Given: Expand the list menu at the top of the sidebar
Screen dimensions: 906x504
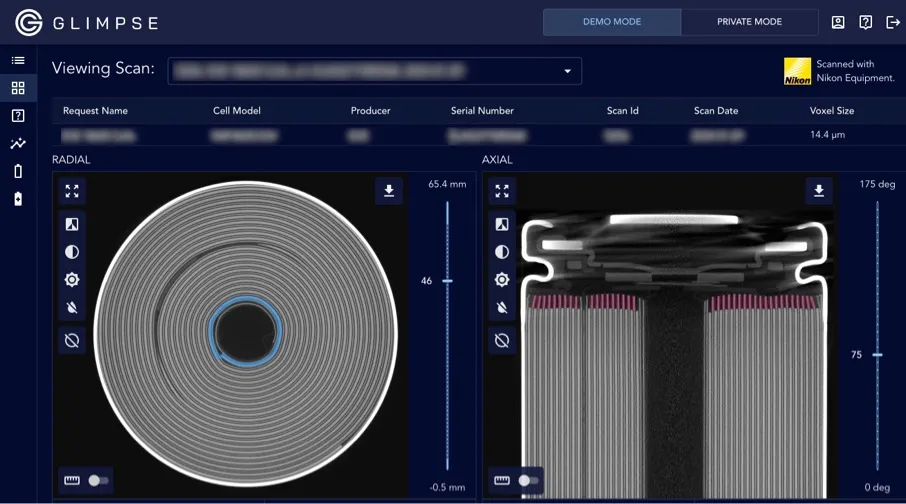Looking at the screenshot, I should point(18,61).
